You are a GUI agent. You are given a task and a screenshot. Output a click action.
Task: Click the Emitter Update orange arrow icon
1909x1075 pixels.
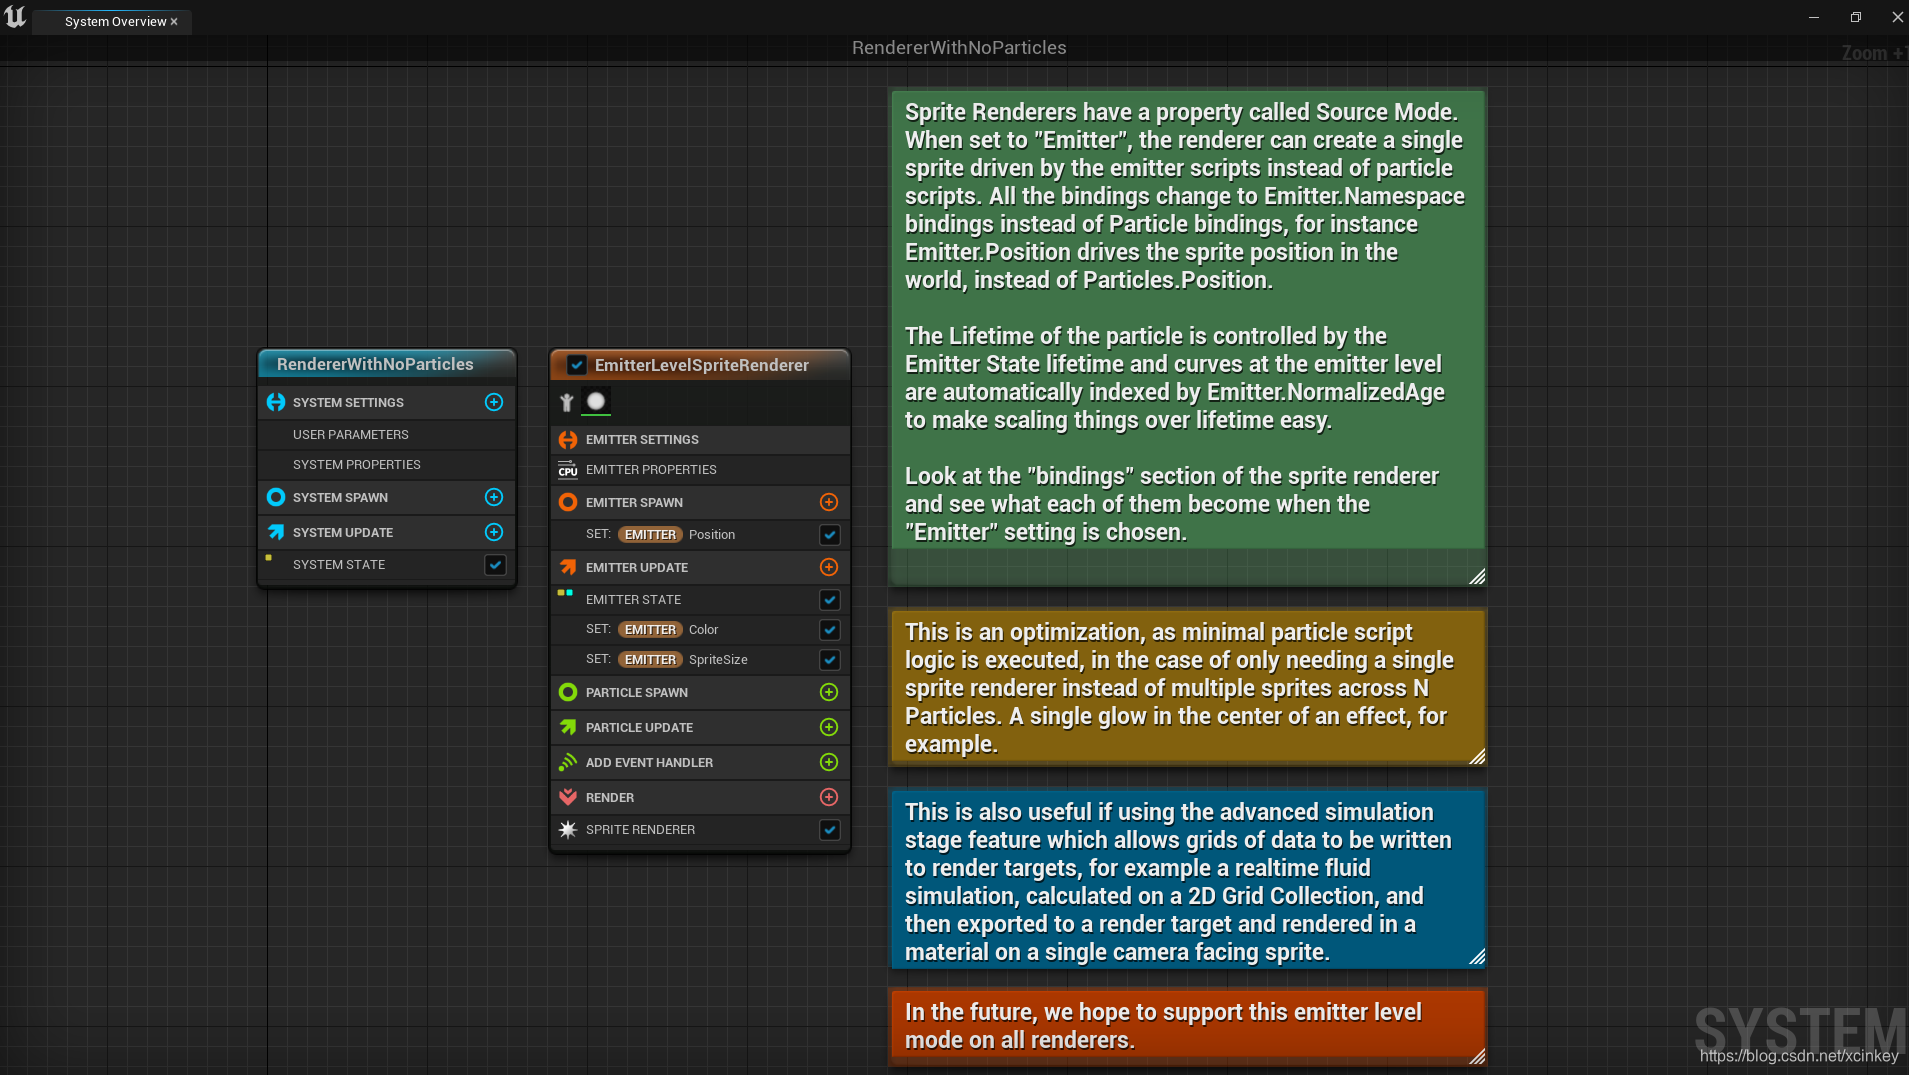[568, 567]
